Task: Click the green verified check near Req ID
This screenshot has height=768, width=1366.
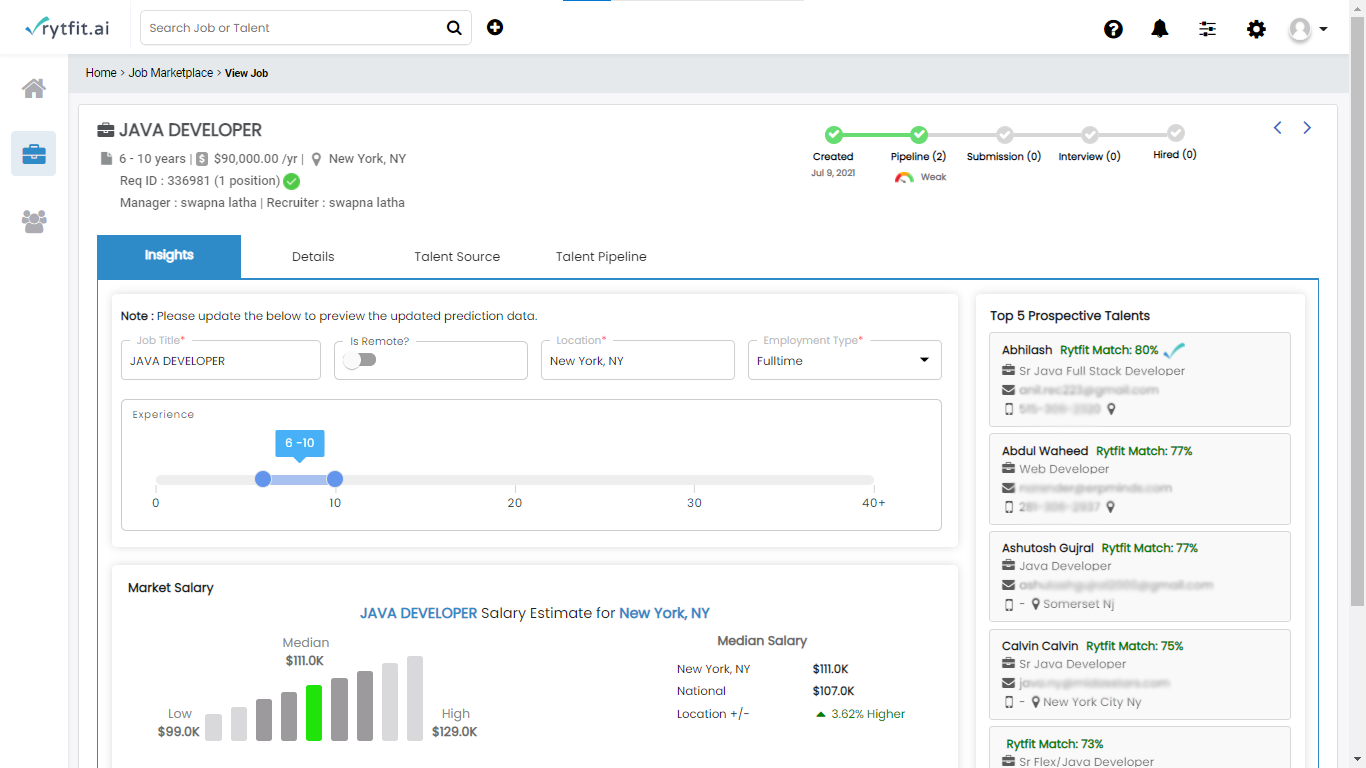Action: pos(291,181)
